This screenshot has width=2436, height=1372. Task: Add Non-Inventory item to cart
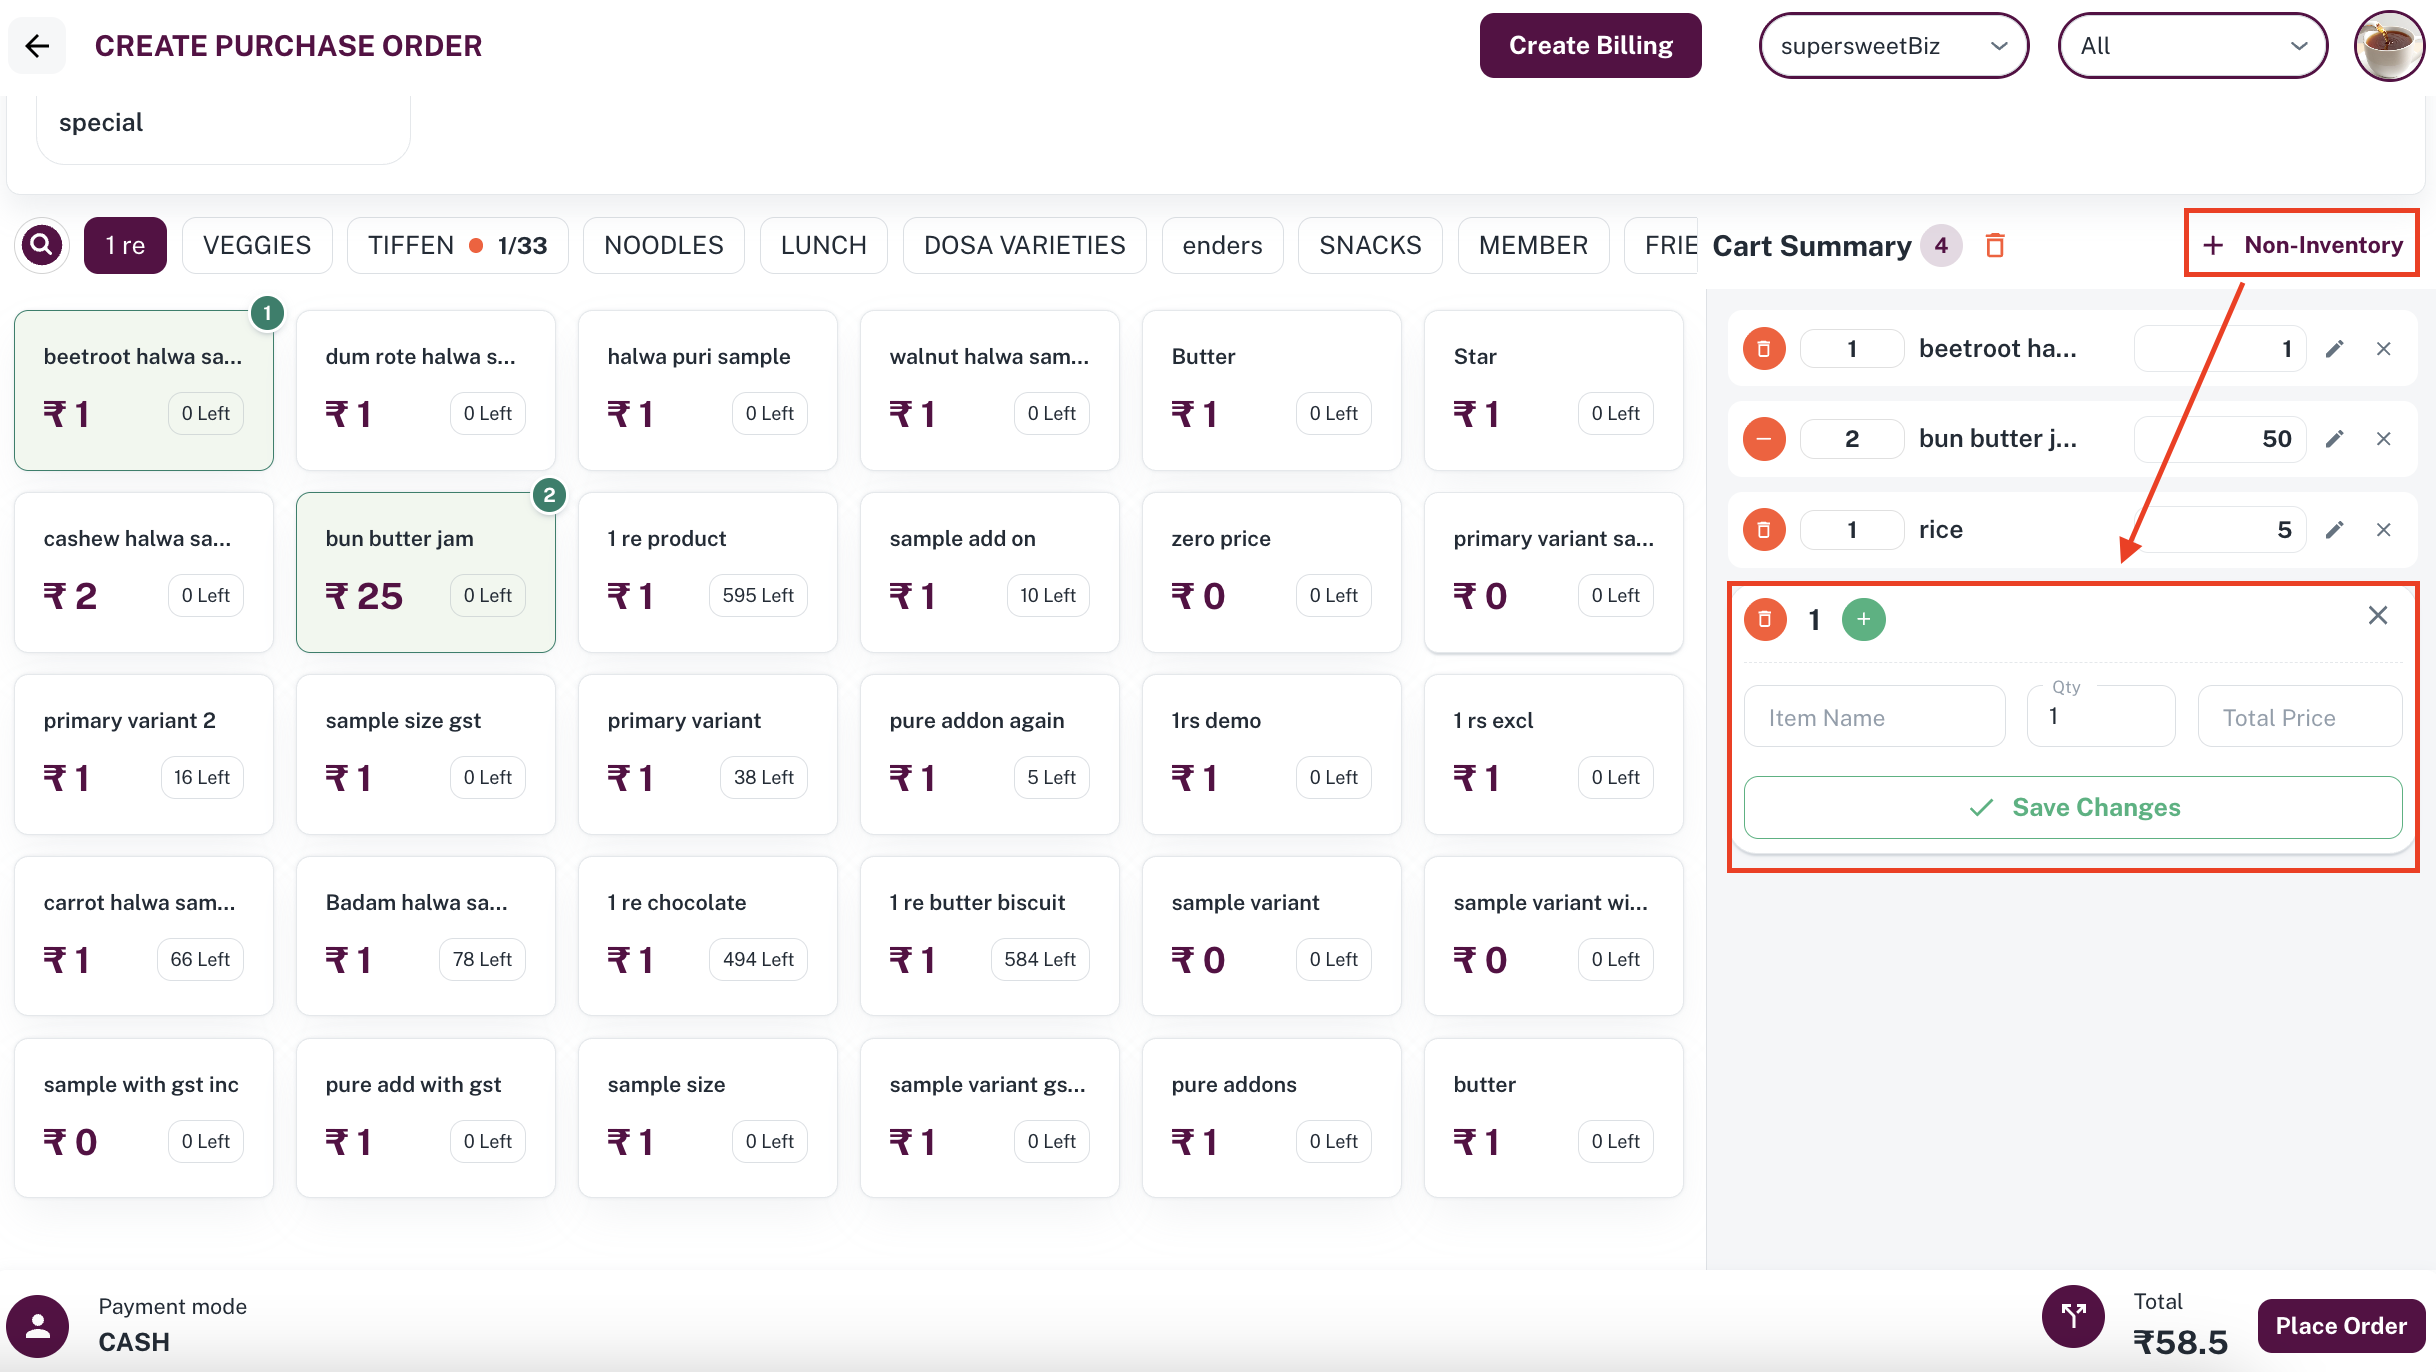[x=2301, y=245]
